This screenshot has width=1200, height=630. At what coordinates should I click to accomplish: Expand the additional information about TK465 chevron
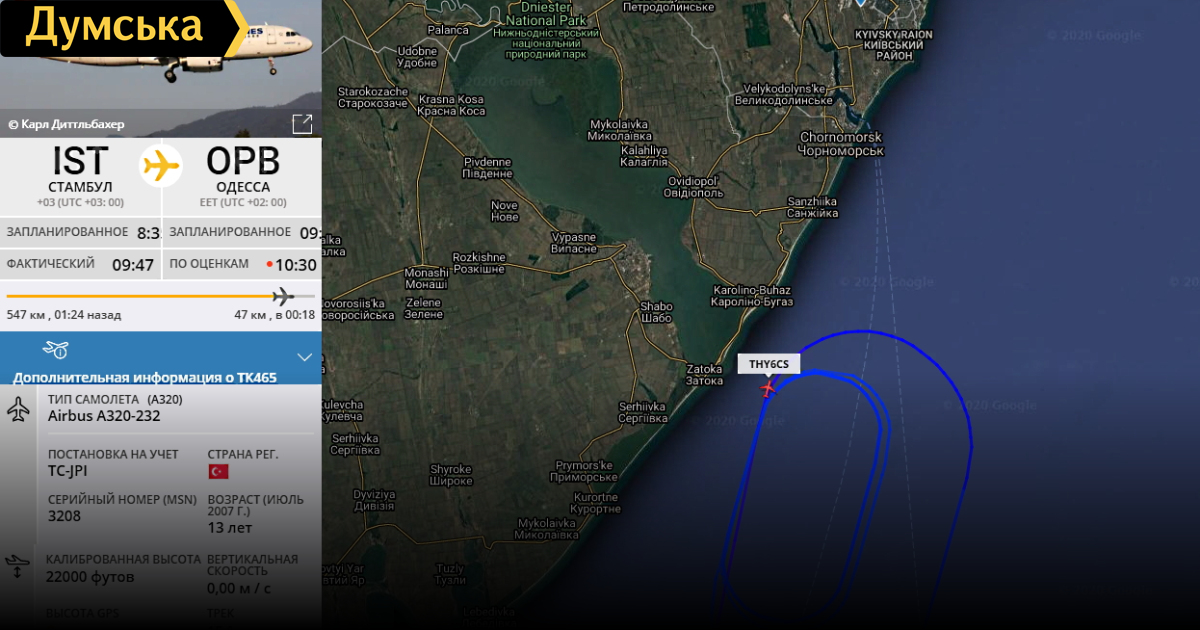305,357
